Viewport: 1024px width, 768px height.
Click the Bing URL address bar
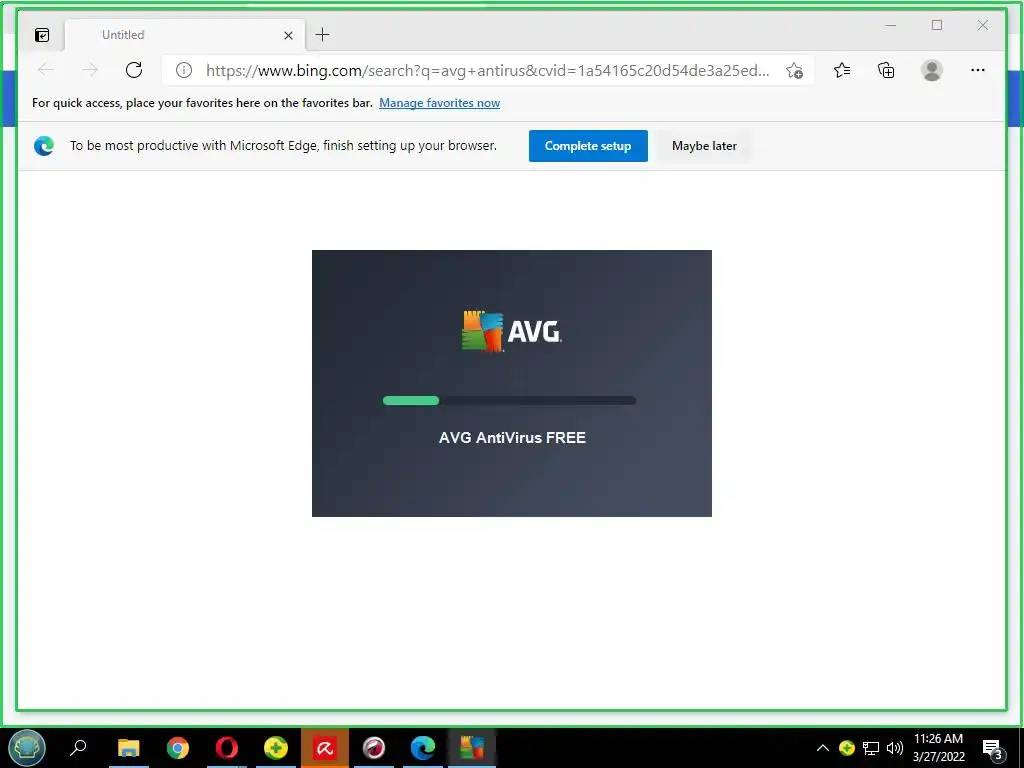tap(487, 71)
